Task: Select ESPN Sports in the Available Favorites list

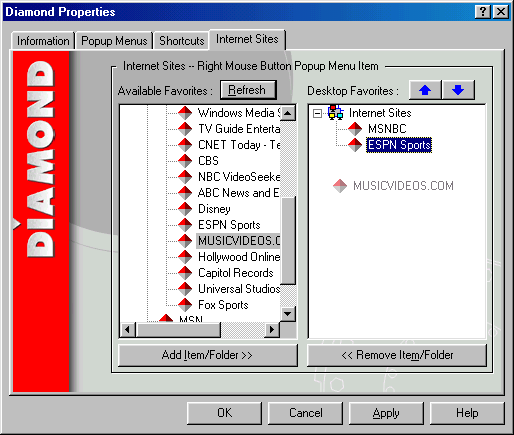Action: (229, 225)
